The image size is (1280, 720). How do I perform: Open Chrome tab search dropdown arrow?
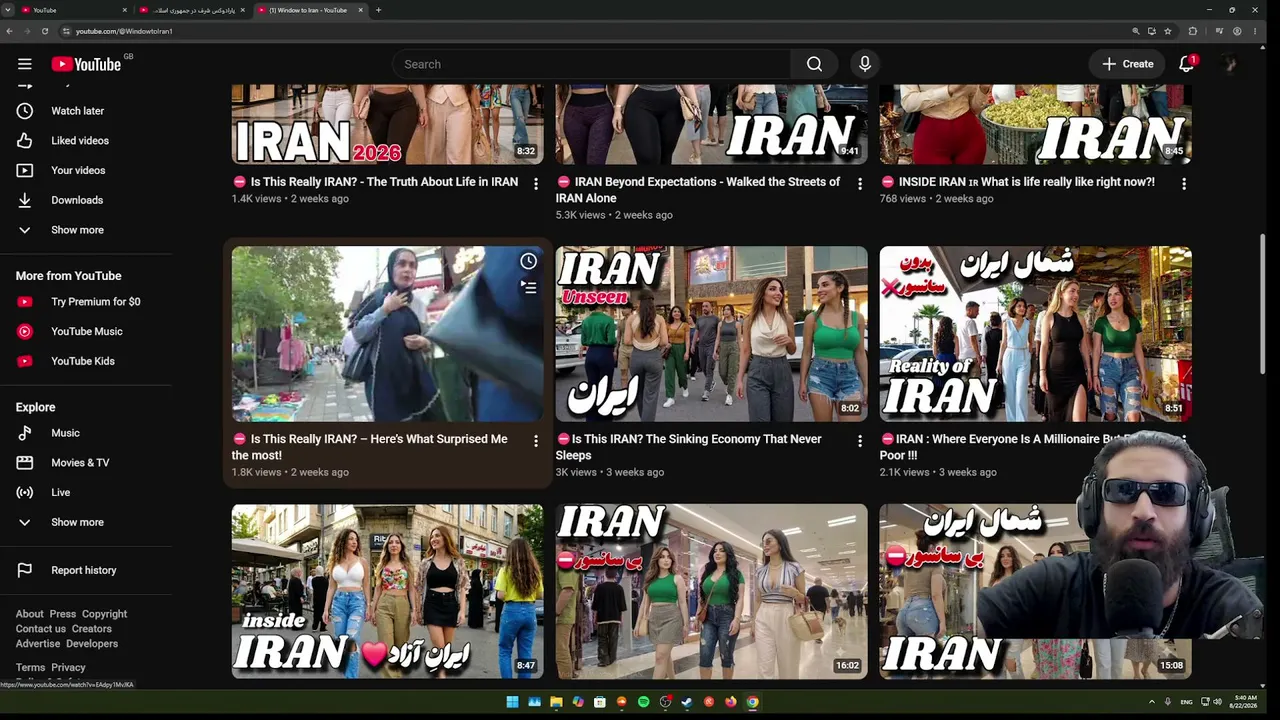pyautogui.click(x=7, y=10)
